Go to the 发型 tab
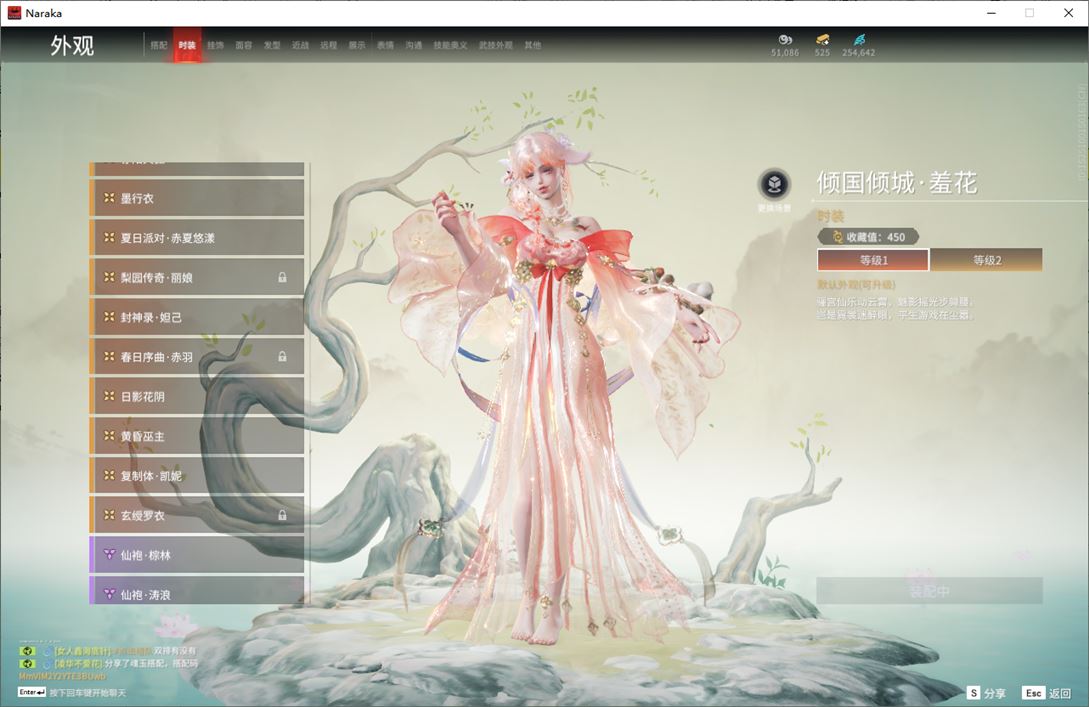The height and width of the screenshot is (707, 1089). (272, 45)
